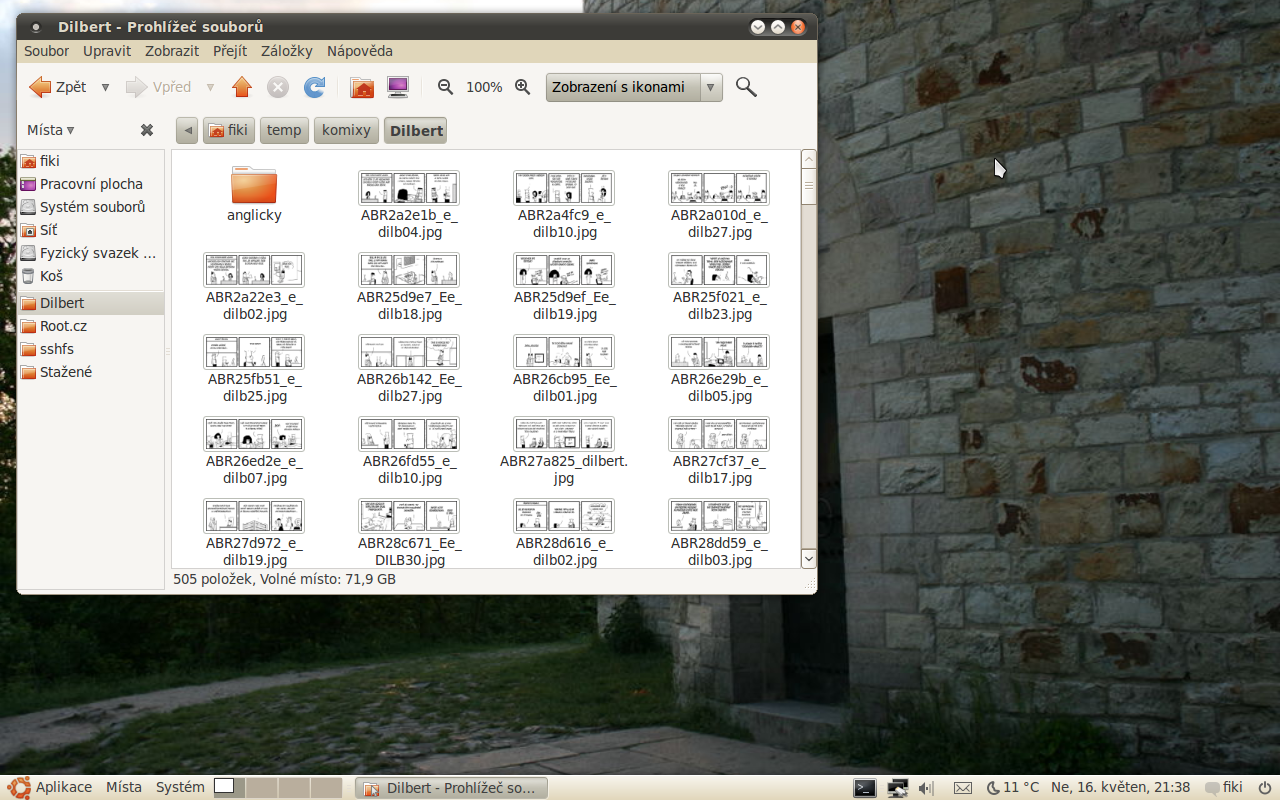Viewport: 1280px width, 800px height.
Task: Open the Přejít menu
Action: 230,51
